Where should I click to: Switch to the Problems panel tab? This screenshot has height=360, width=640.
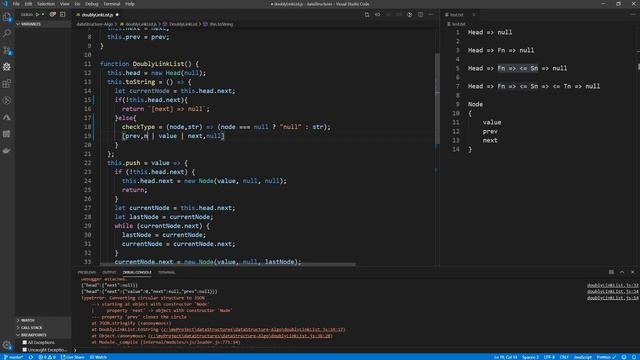pyautogui.click(x=87, y=272)
